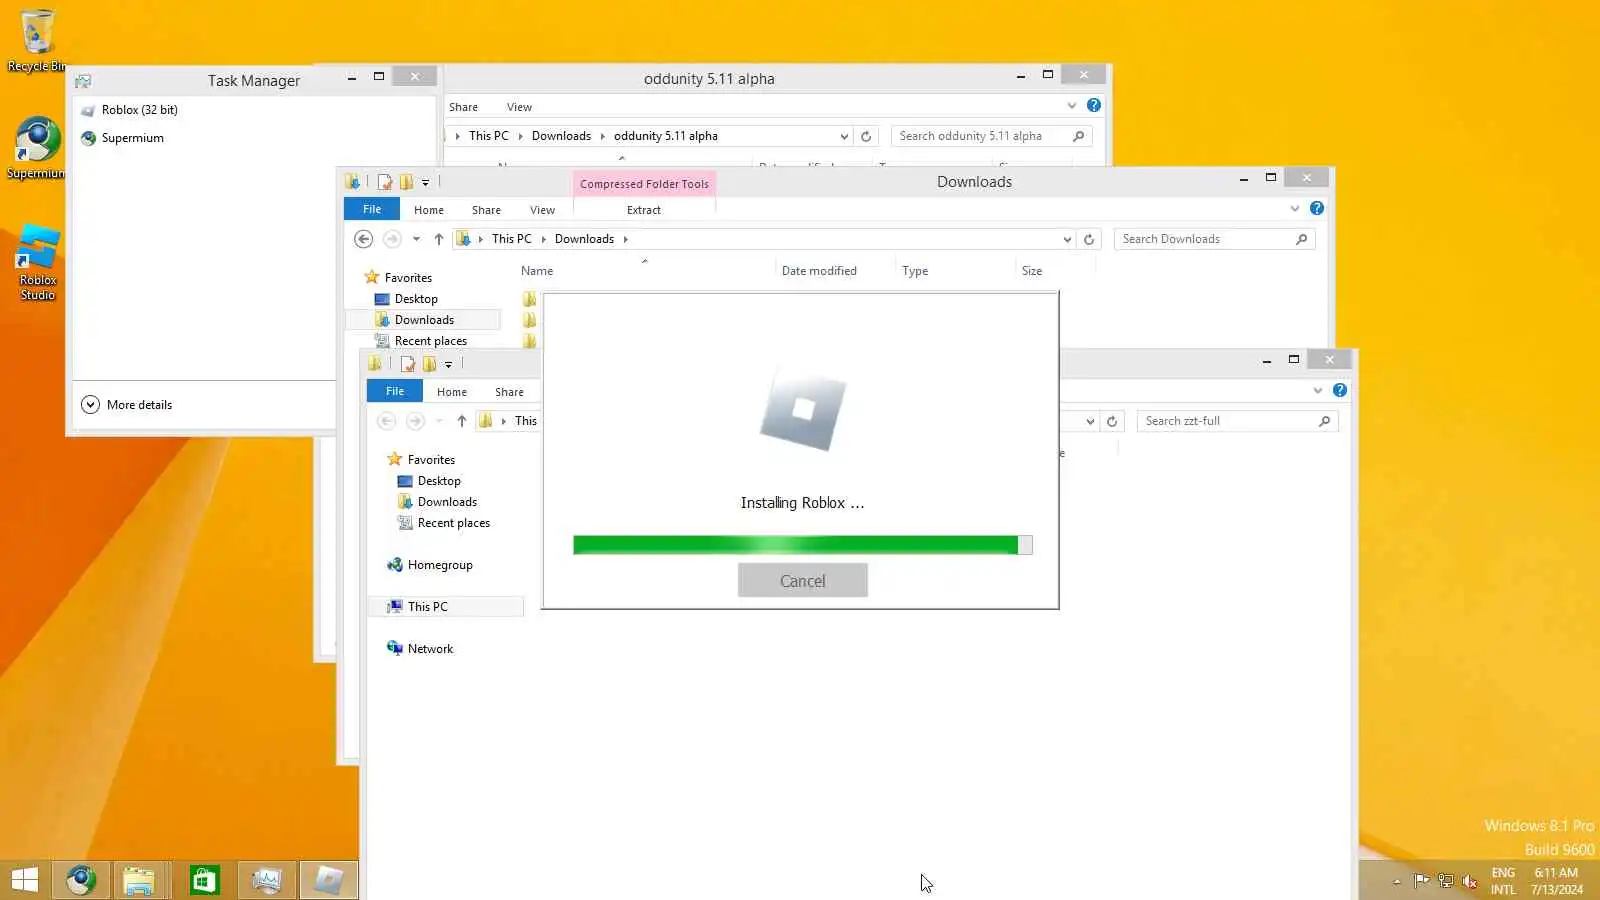1600x900 pixels.
Task: Open the View tab in oddunity window
Action: point(520,107)
